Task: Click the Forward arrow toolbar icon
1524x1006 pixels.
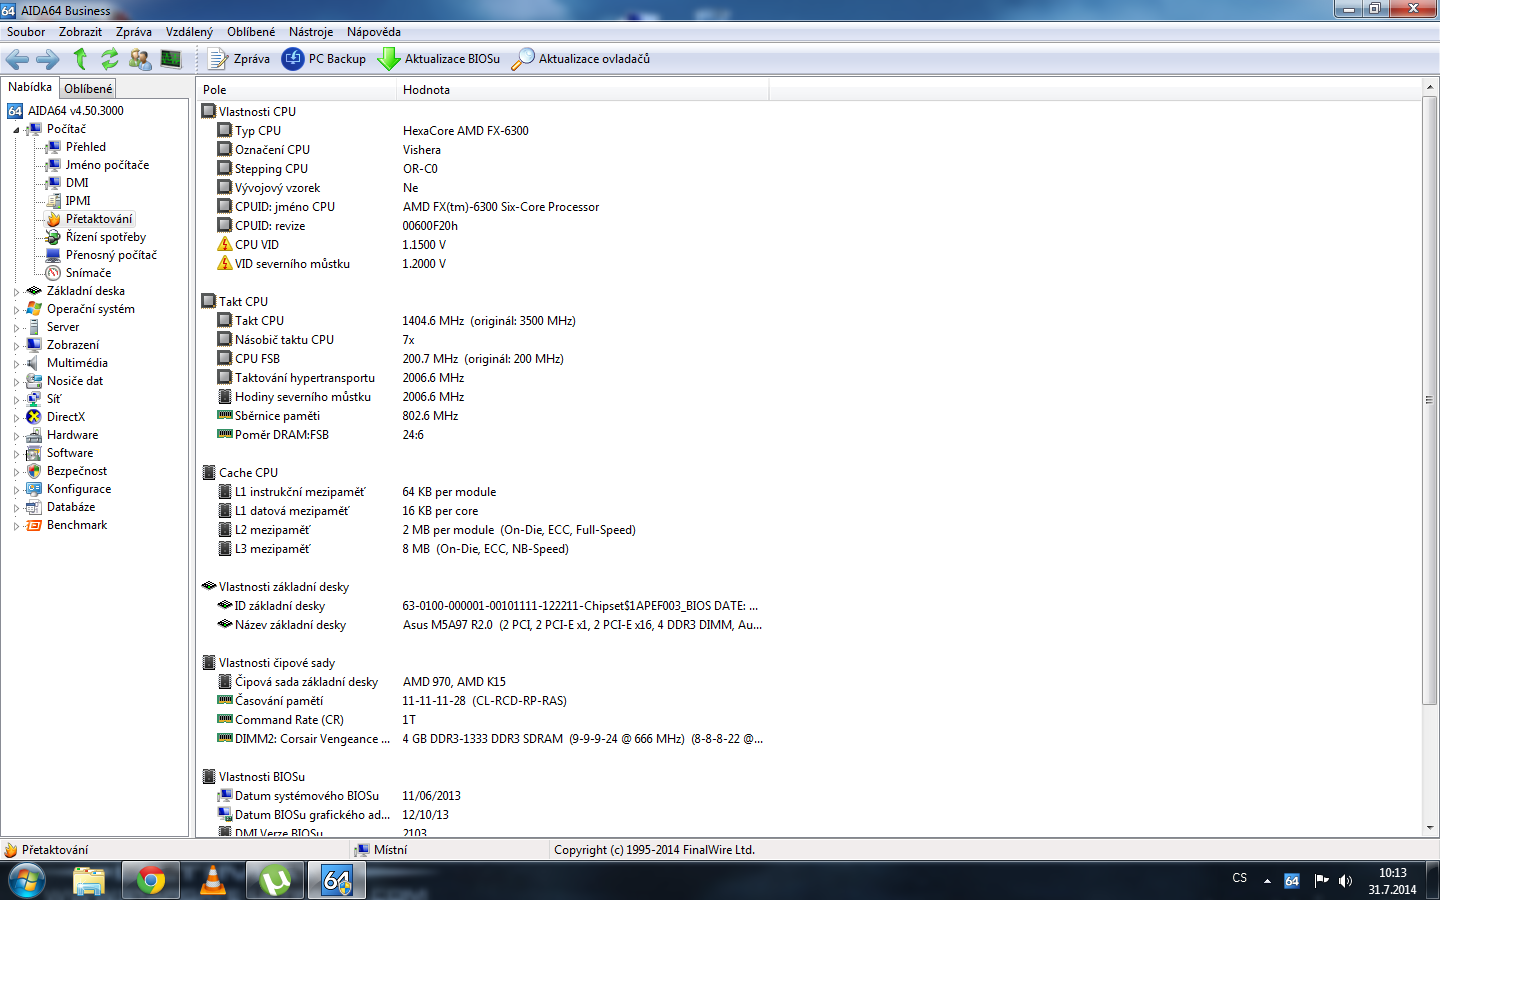Action: pos(47,59)
